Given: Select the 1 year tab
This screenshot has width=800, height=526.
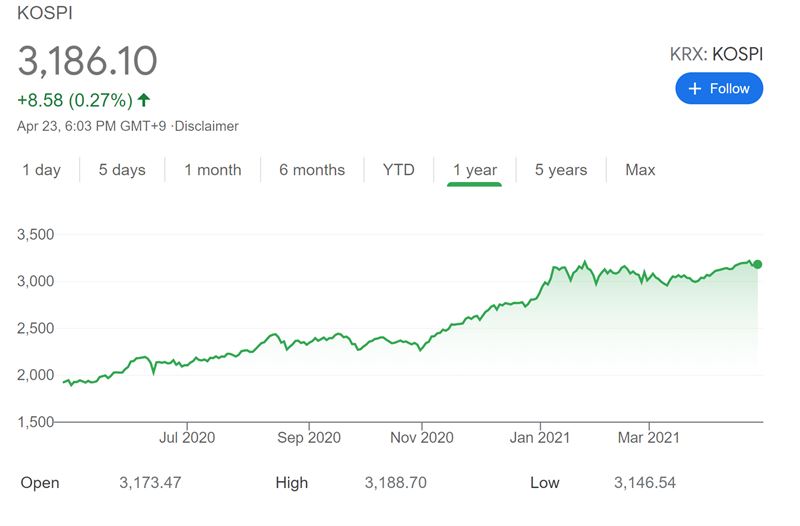Looking at the screenshot, I should point(474,170).
